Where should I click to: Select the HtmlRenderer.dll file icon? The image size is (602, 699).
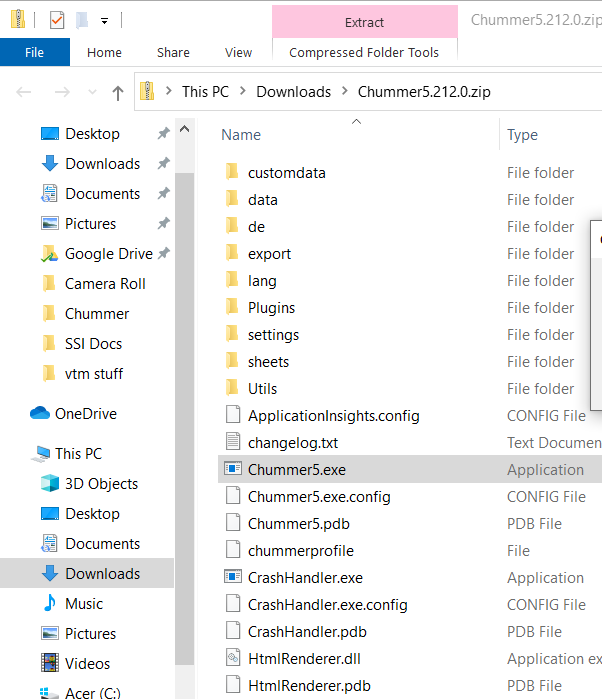click(233, 657)
